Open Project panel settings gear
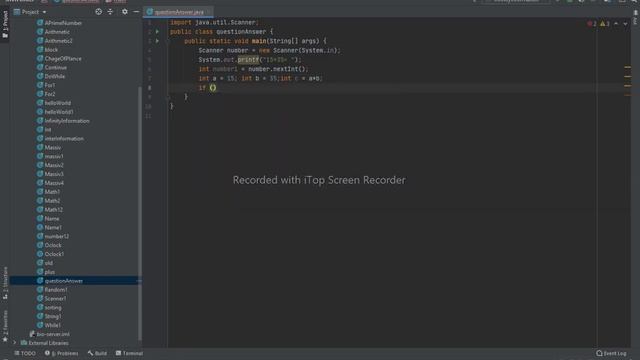This screenshot has height=360, width=640. click(x=124, y=12)
